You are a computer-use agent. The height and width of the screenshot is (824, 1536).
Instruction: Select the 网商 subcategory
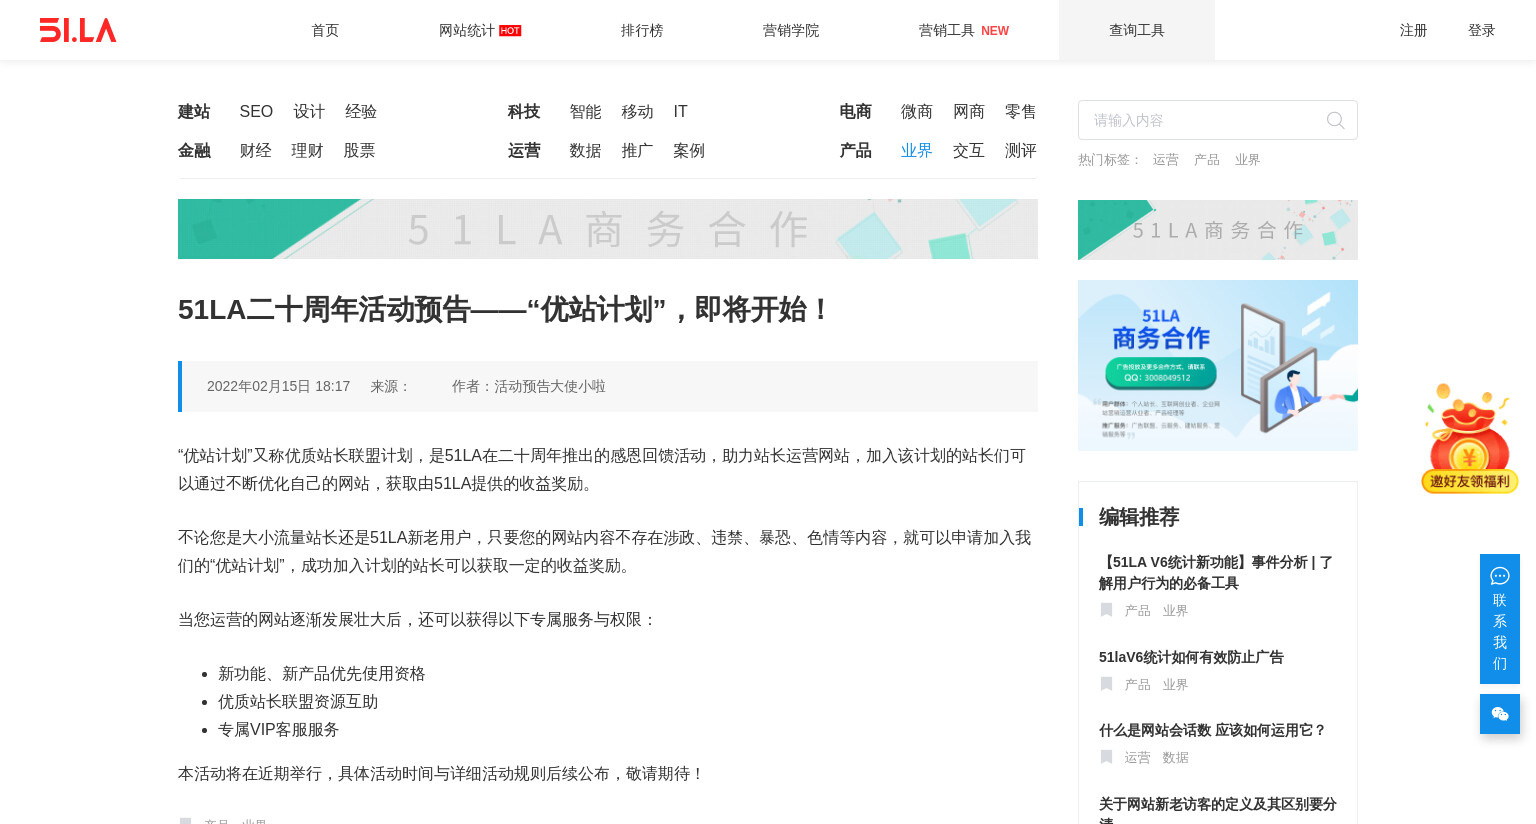[969, 112]
